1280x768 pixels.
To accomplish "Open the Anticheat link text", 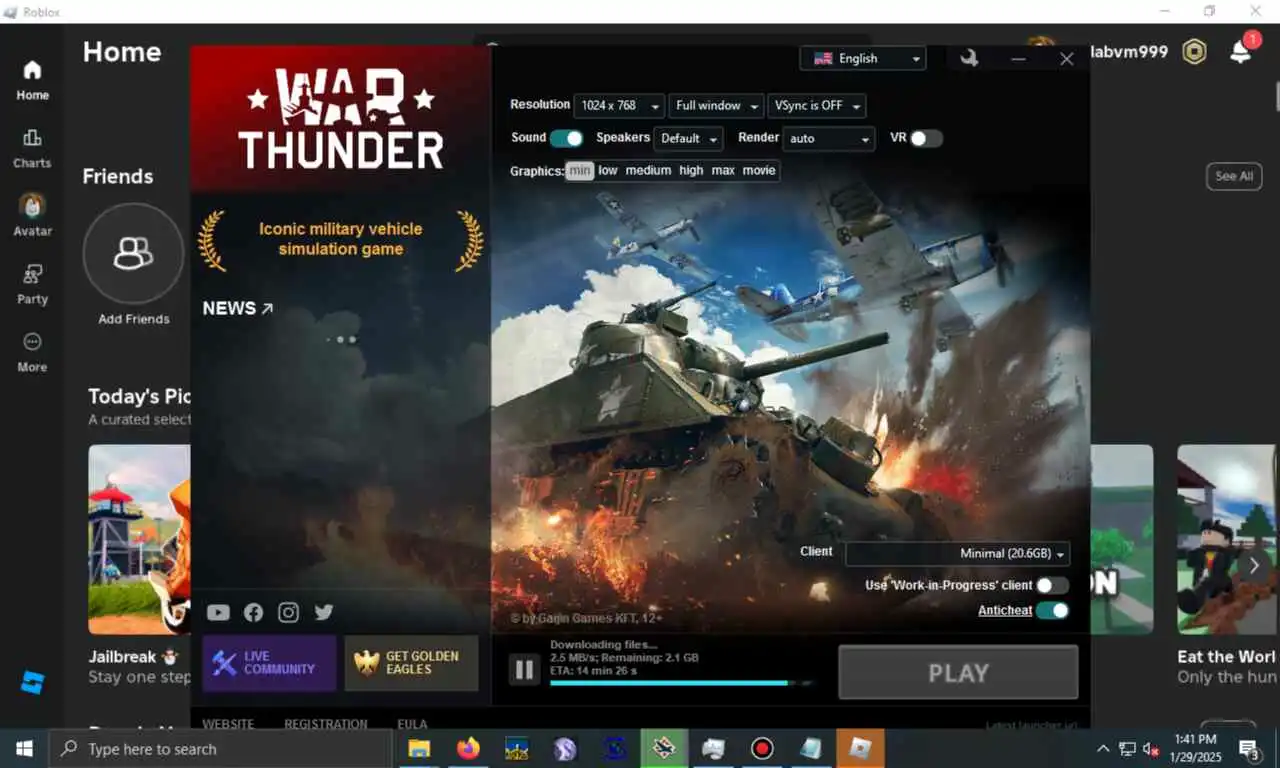I will [x=1005, y=611].
